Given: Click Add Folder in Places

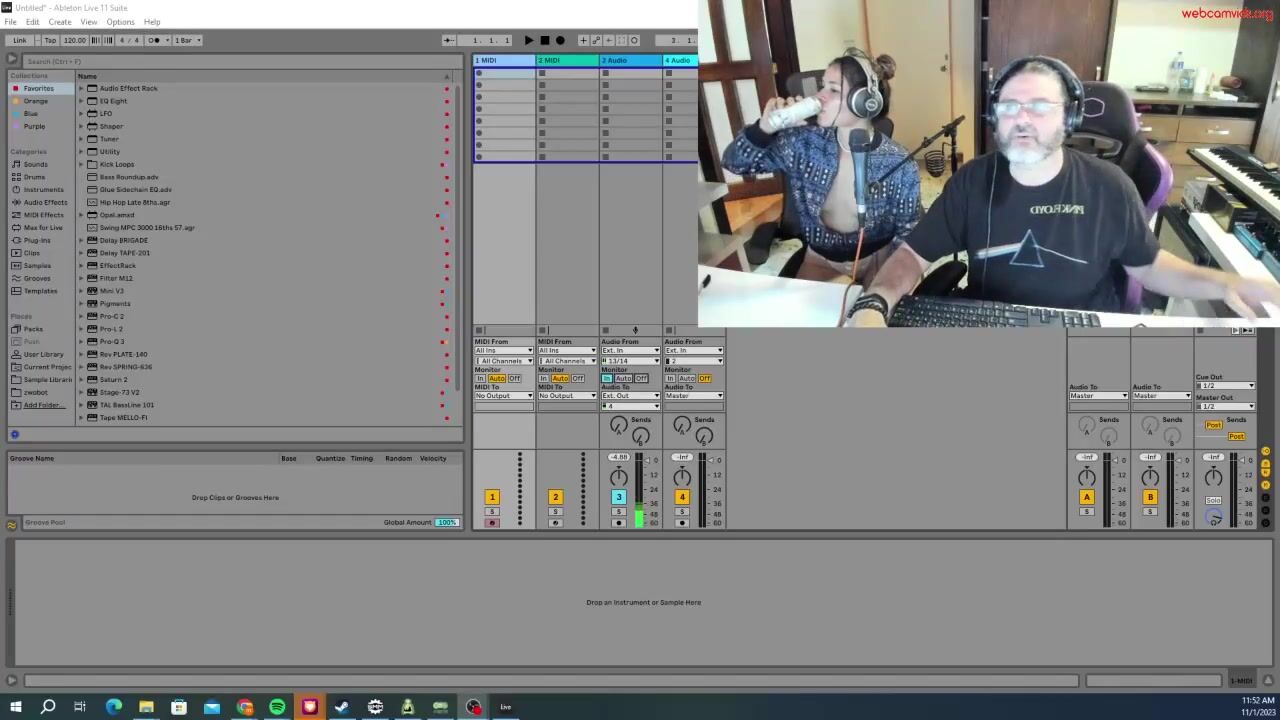Looking at the screenshot, I should (x=43, y=405).
